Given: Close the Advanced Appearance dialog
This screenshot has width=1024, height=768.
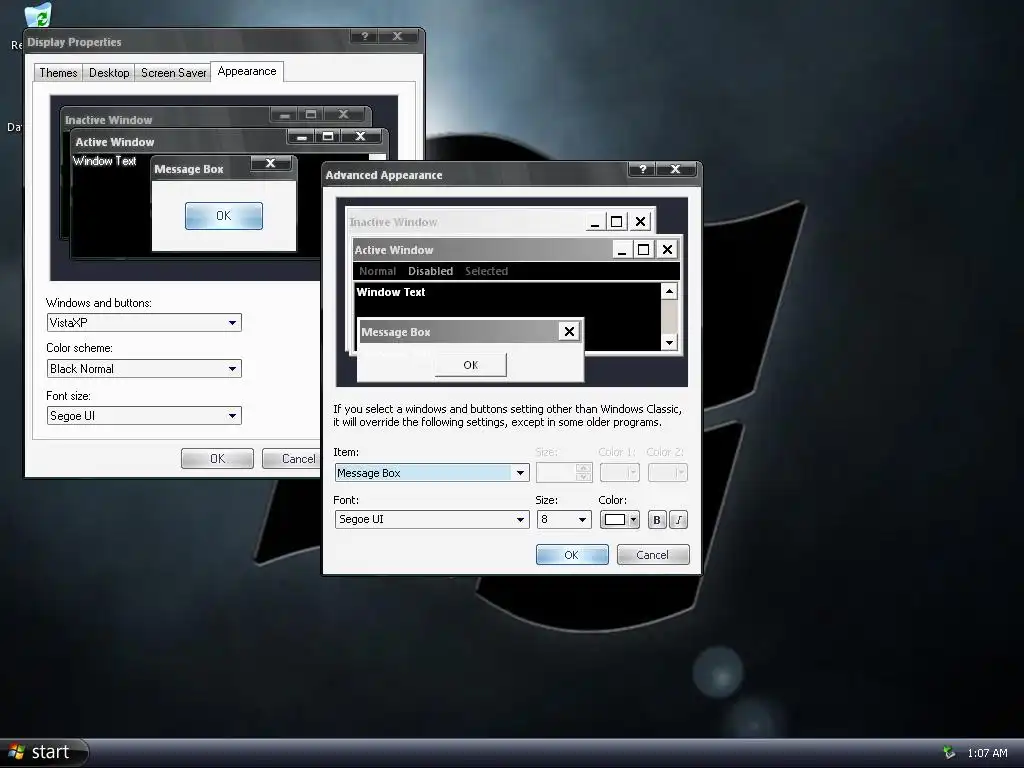Looking at the screenshot, I should click(x=676, y=169).
